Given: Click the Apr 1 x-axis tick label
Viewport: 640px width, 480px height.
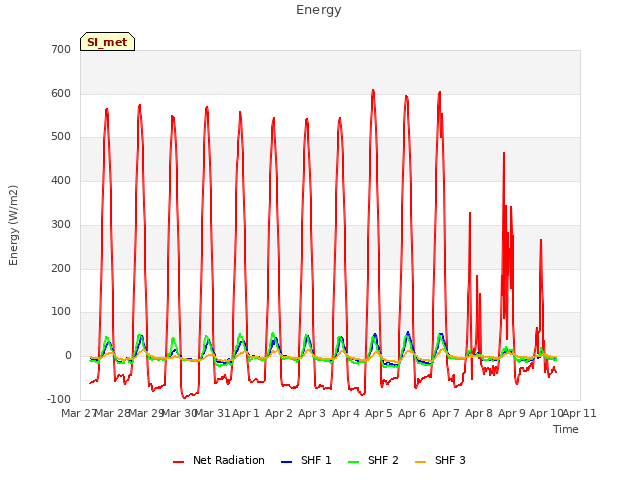Looking at the screenshot, I should click(x=246, y=413).
